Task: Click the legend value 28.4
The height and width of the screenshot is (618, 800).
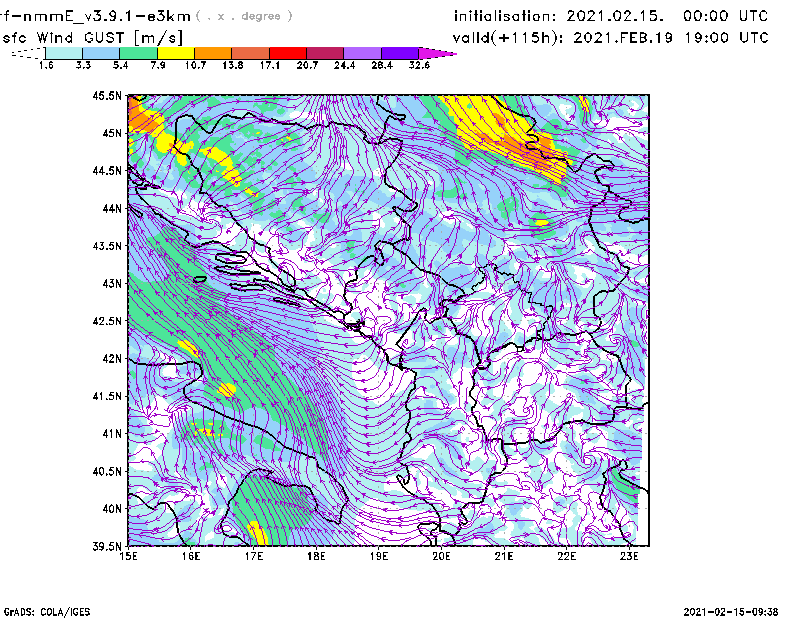Action: [382, 65]
